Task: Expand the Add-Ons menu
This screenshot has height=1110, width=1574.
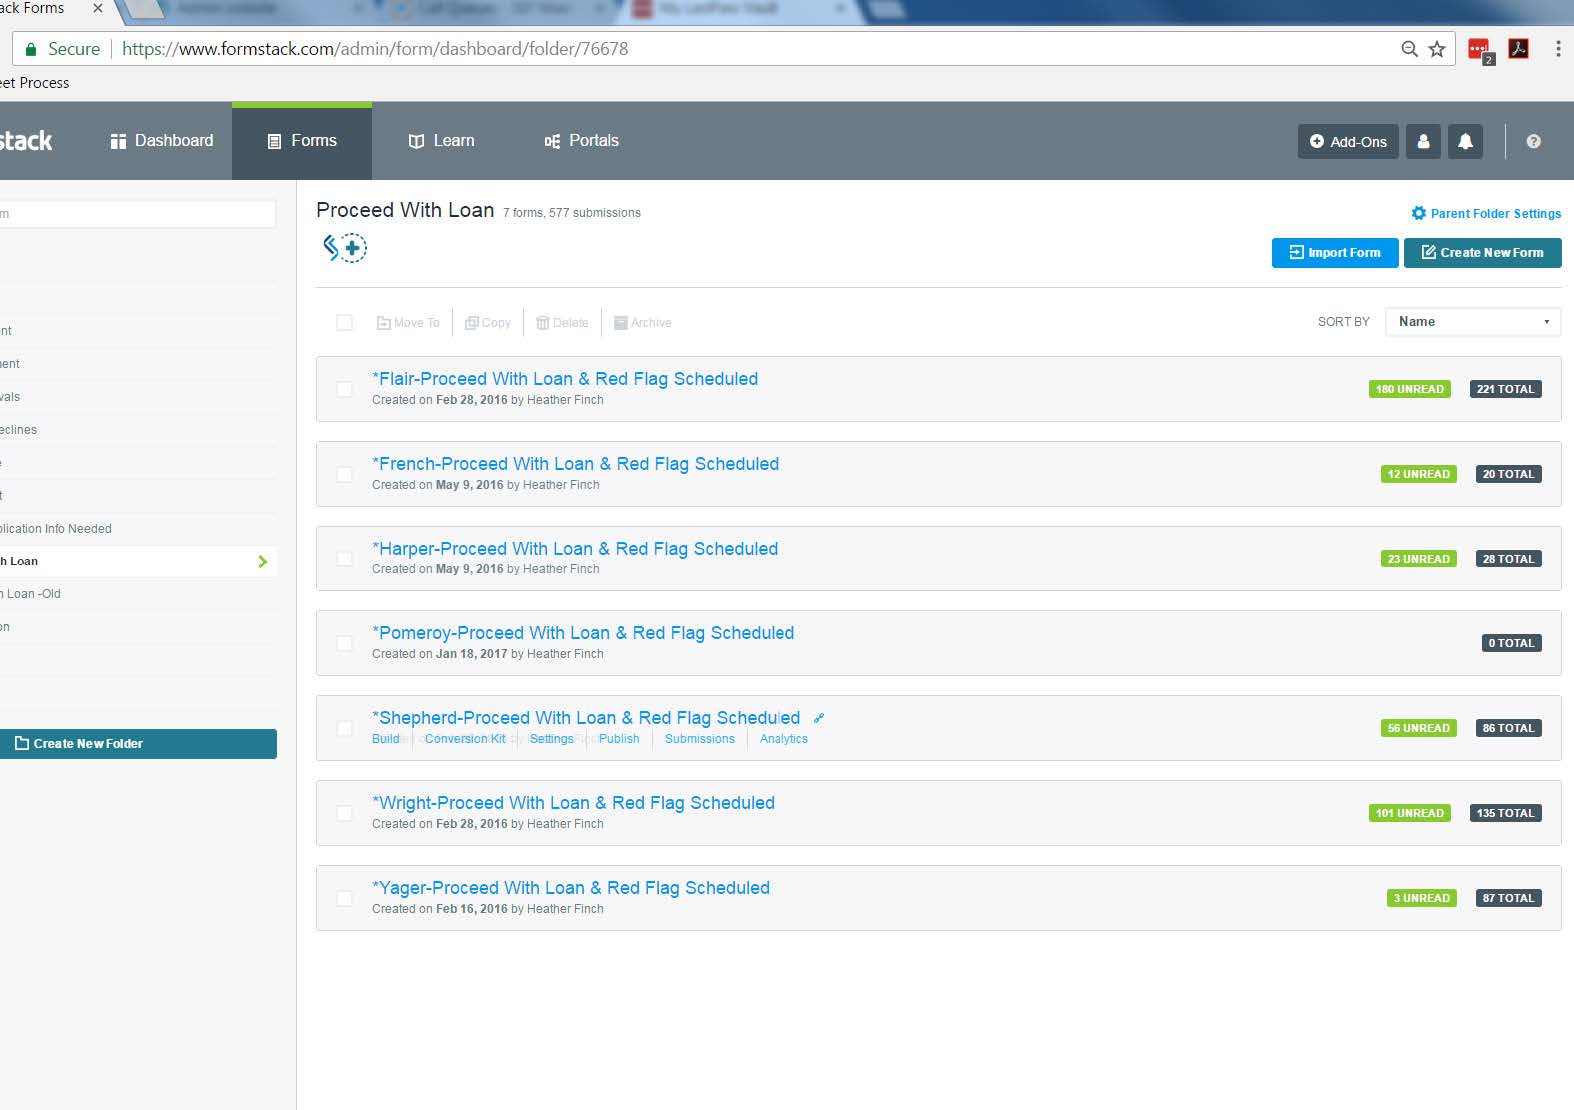Action: click(1348, 142)
